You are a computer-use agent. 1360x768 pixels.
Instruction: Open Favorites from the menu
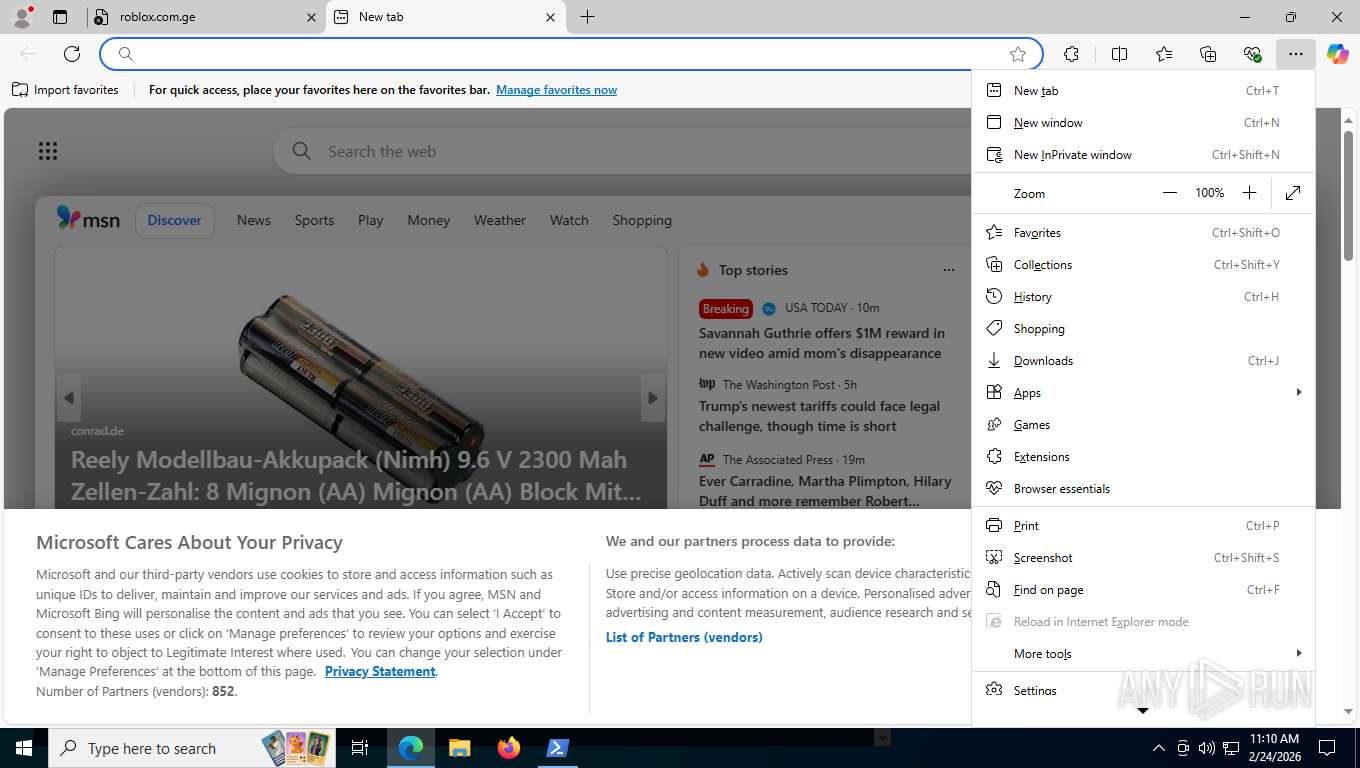[x=1143, y=233]
